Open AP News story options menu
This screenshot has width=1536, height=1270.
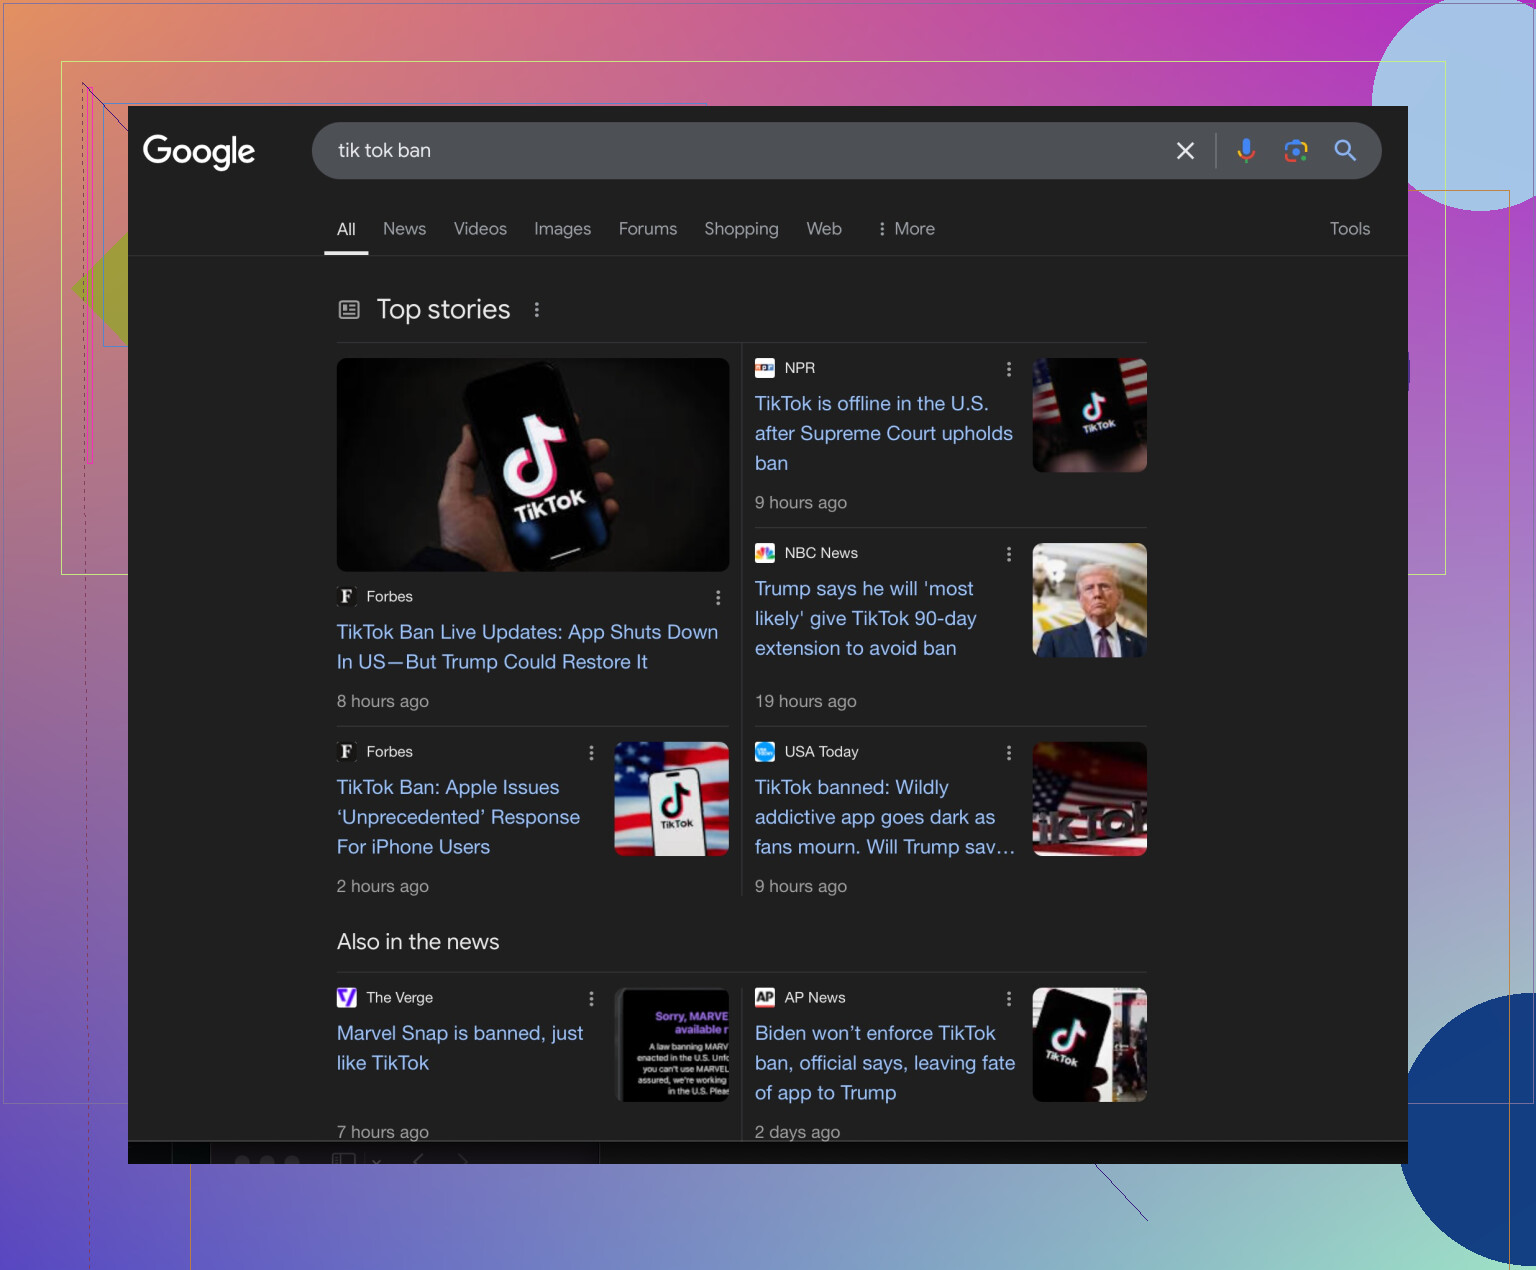[1008, 998]
